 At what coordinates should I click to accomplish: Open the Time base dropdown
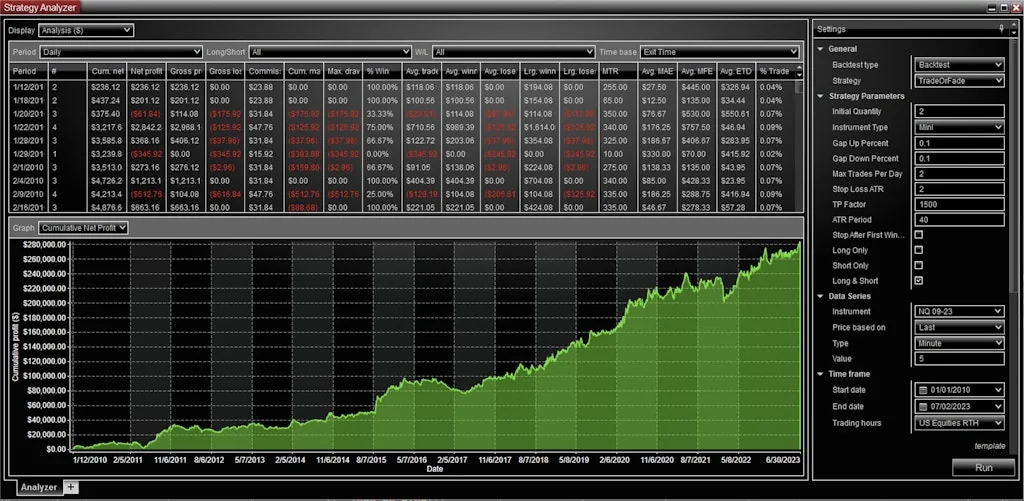tap(720, 52)
